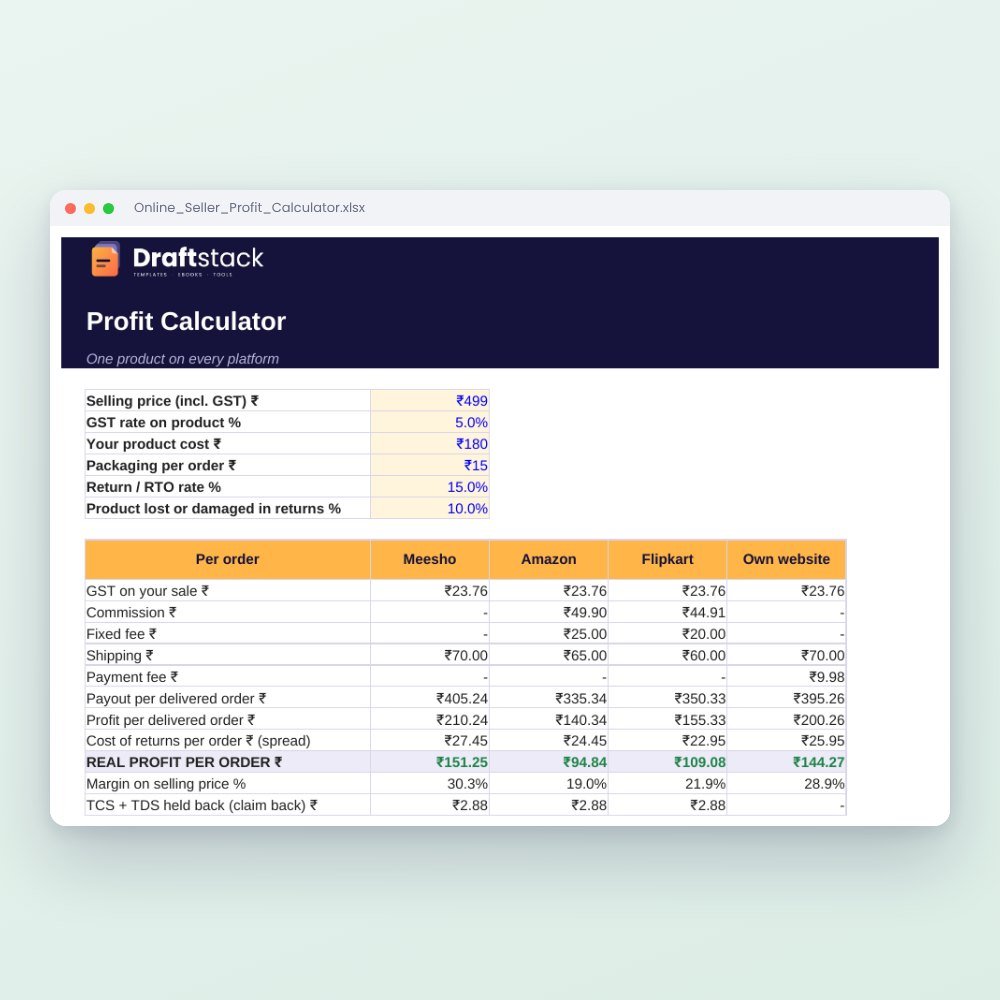Select the 'REAL PROFIT PER ORDER ₹' label
1000x1000 pixels.
point(184,762)
